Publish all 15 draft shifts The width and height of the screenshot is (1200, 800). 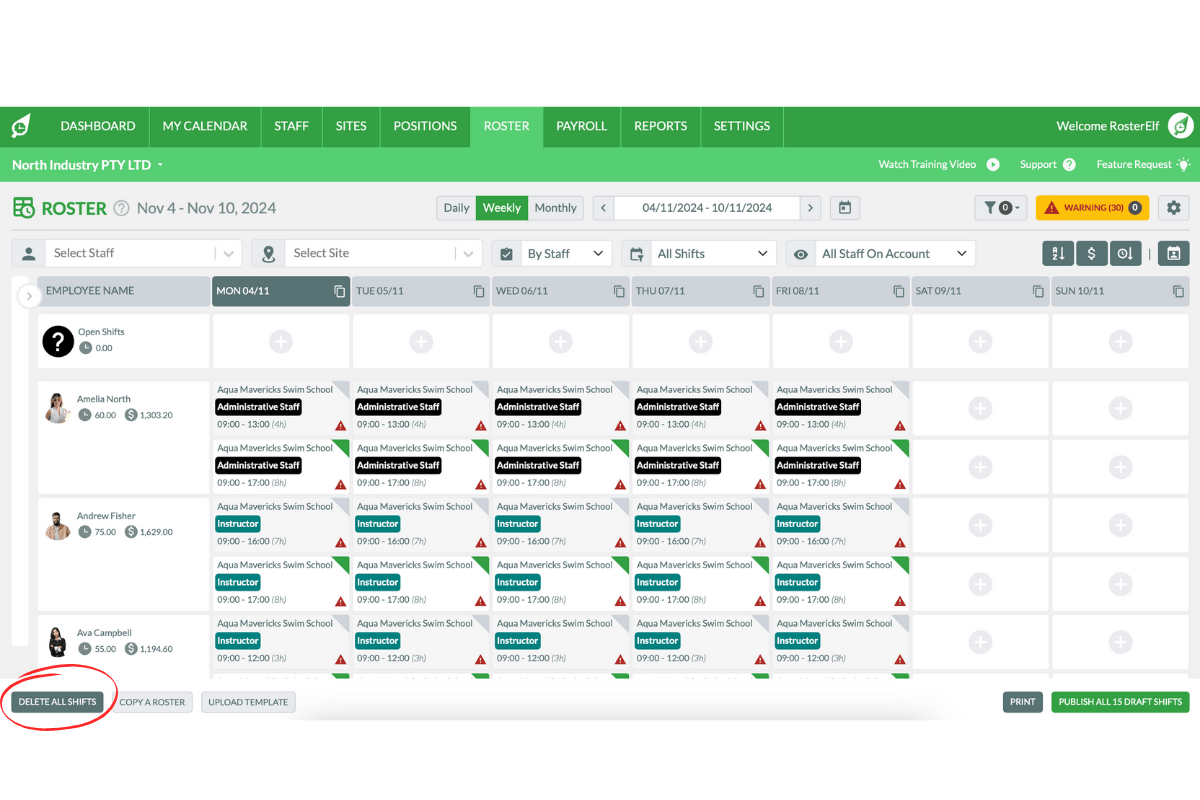1120,702
